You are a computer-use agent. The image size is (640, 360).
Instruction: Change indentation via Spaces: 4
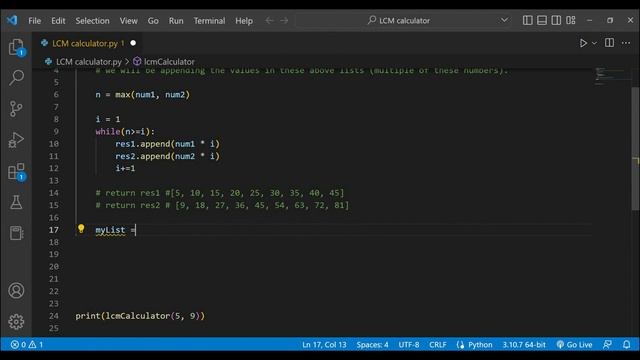(x=372, y=344)
